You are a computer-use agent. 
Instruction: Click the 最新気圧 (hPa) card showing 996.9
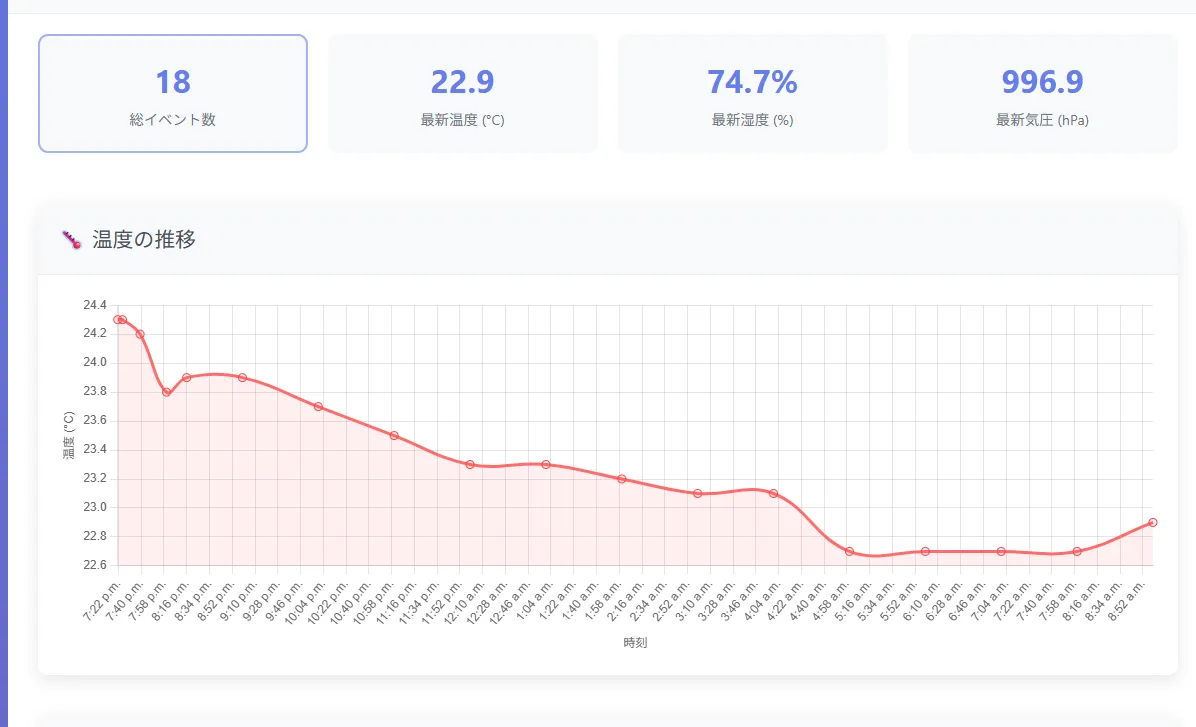tap(1042, 94)
